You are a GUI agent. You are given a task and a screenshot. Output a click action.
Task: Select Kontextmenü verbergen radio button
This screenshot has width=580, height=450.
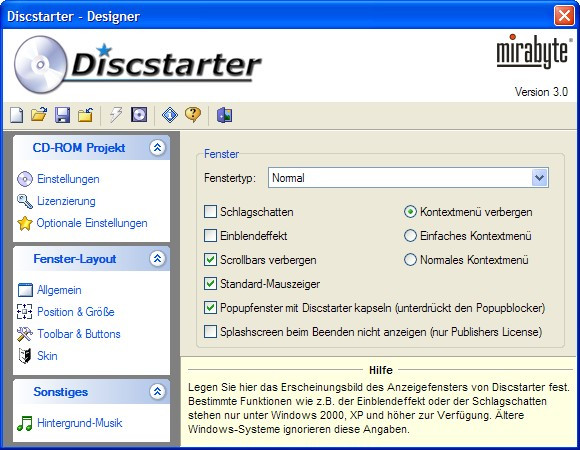click(x=410, y=212)
